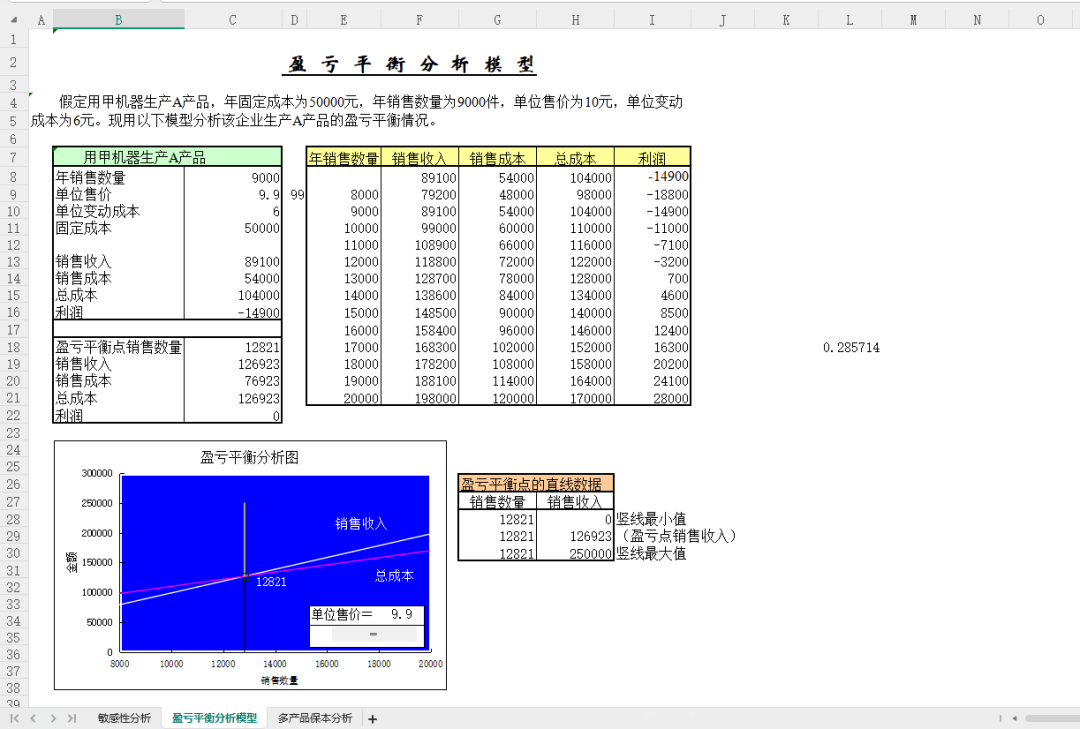Select column H header
This screenshot has height=729, width=1080.
575,20
